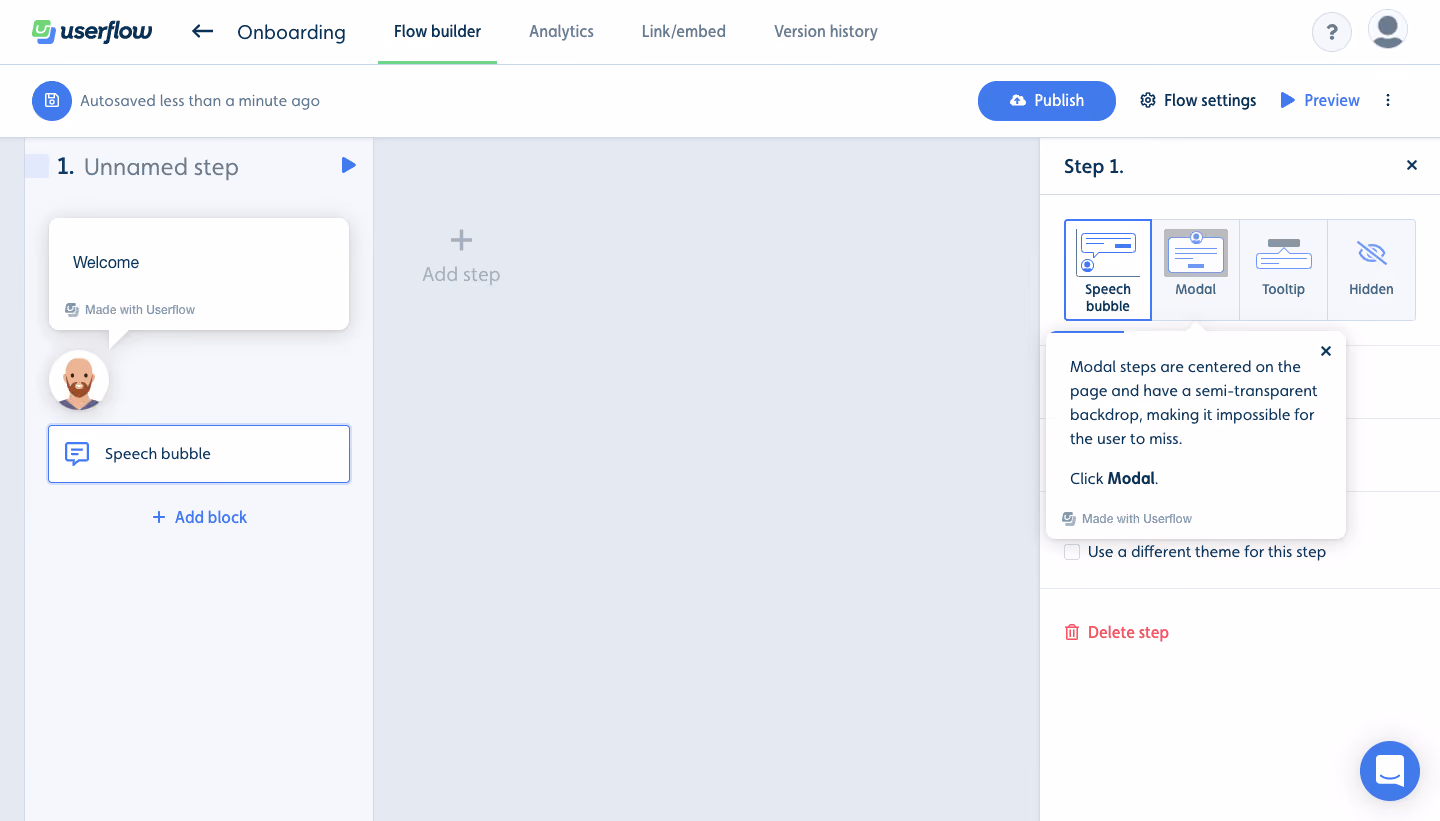Open the Analytics tab
The height and width of the screenshot is (821, 1440).
click(561, 32)
